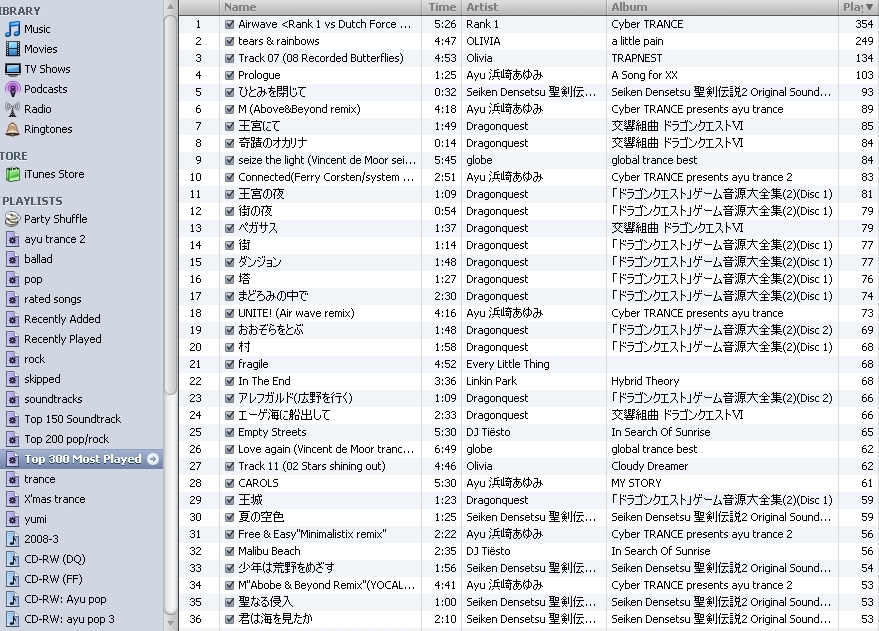The width and height of the screenshot is (879, 631).
Task: Select the CD-RW (FF) playlist icon
Action: [x=12, y=579]
